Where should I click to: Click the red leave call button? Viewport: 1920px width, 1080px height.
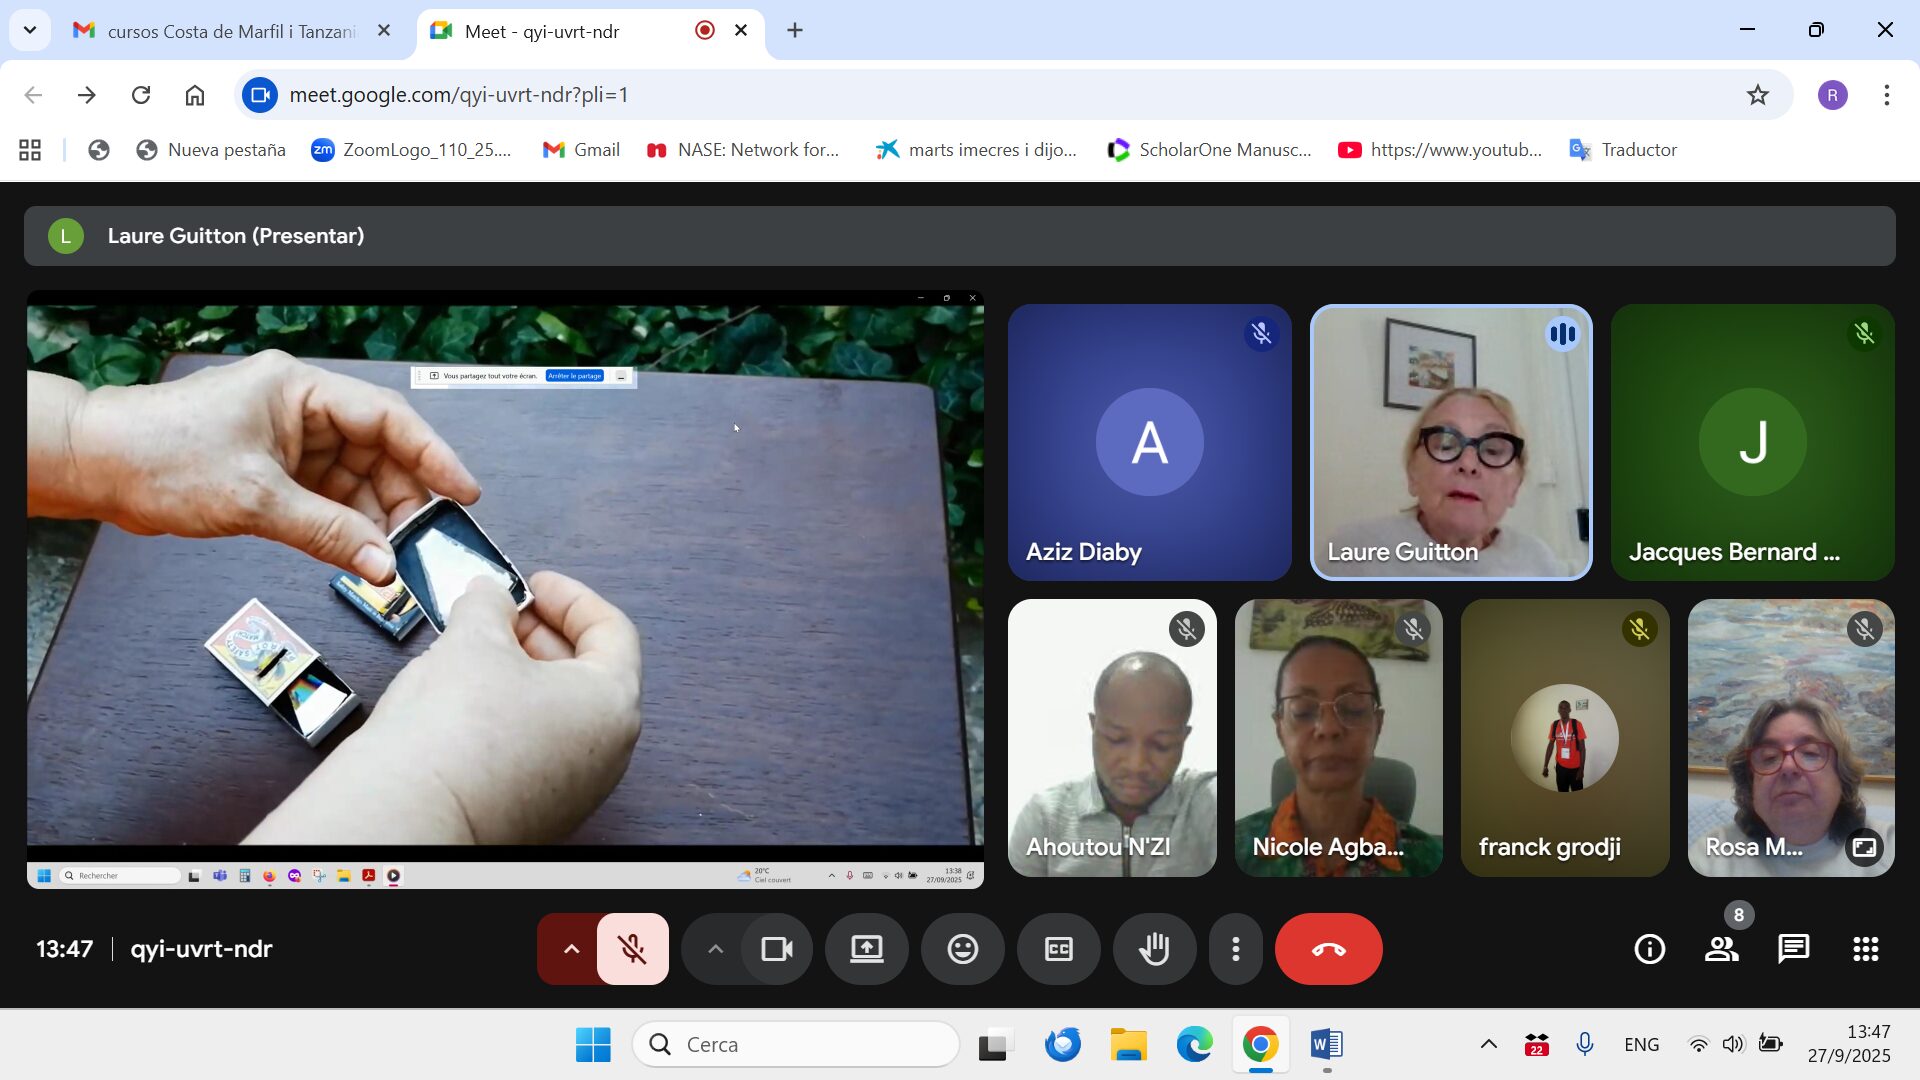coord(1328,949)
